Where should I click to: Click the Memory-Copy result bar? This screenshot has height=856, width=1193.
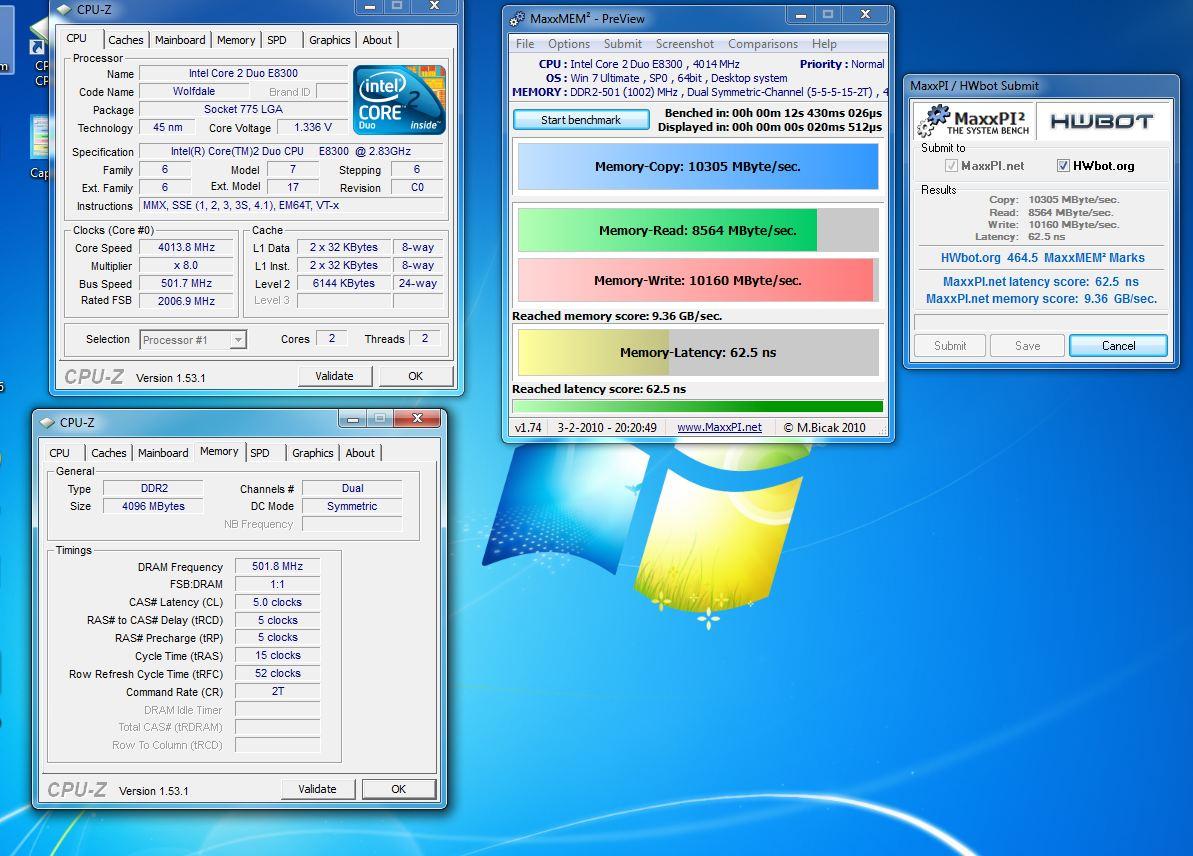coord(698,167)
